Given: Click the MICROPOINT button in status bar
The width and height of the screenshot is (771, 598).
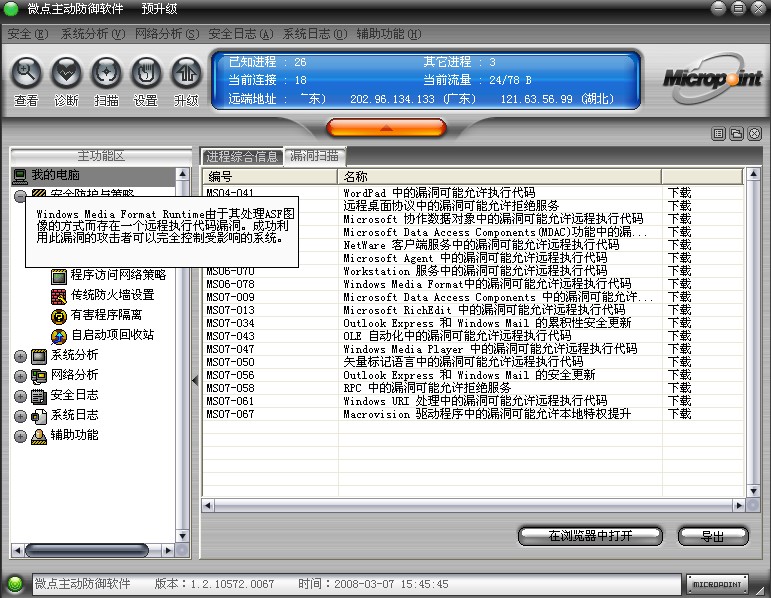Looking at the screenshot, I should click(x=717, y=584).
